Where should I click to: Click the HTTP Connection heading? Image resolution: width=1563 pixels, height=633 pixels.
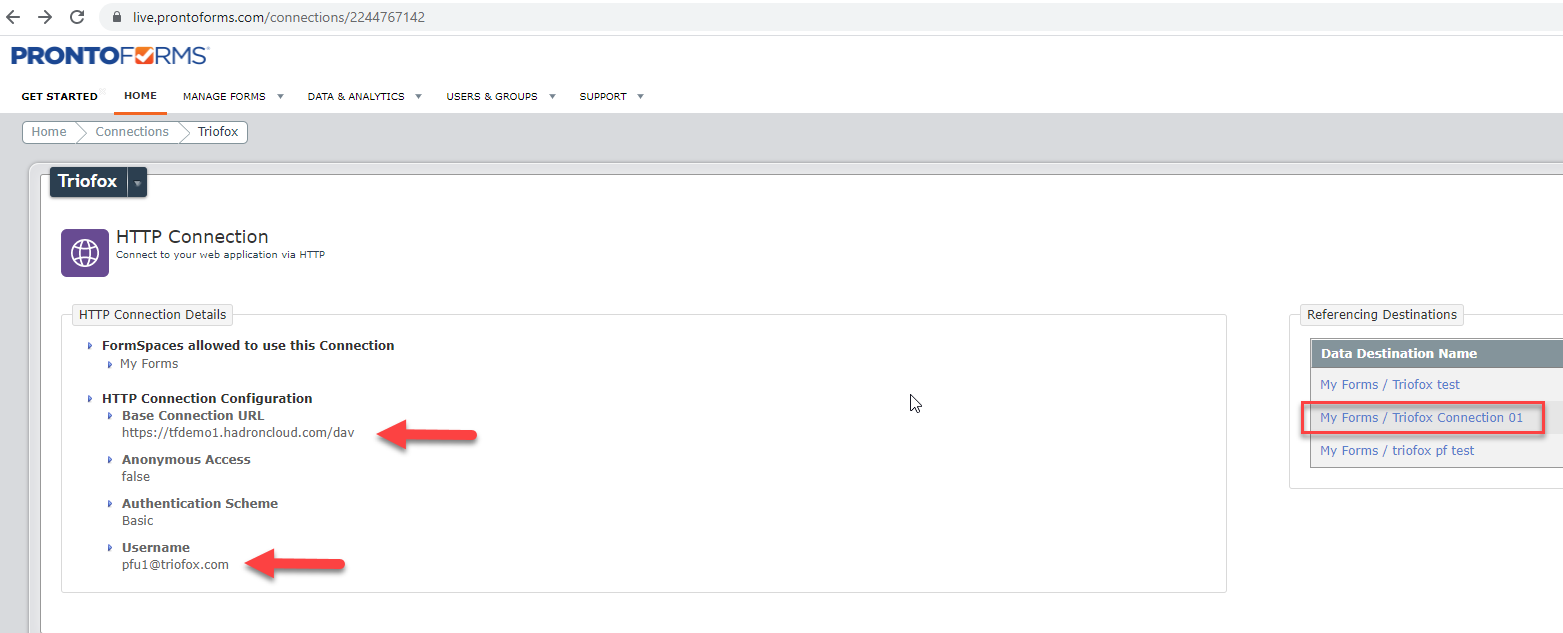coord(192,237)
